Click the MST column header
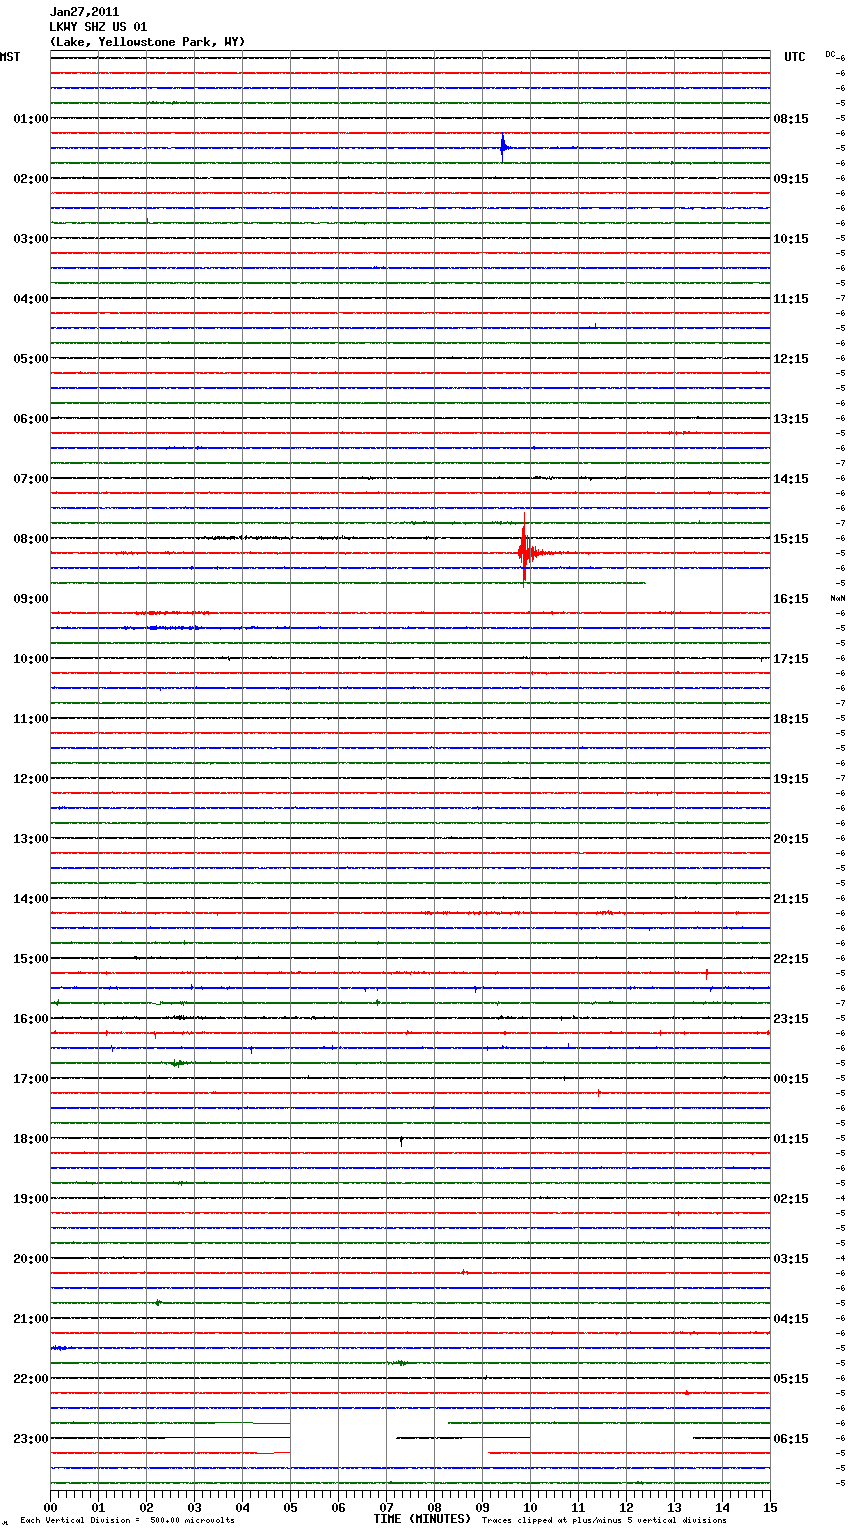 10,57
